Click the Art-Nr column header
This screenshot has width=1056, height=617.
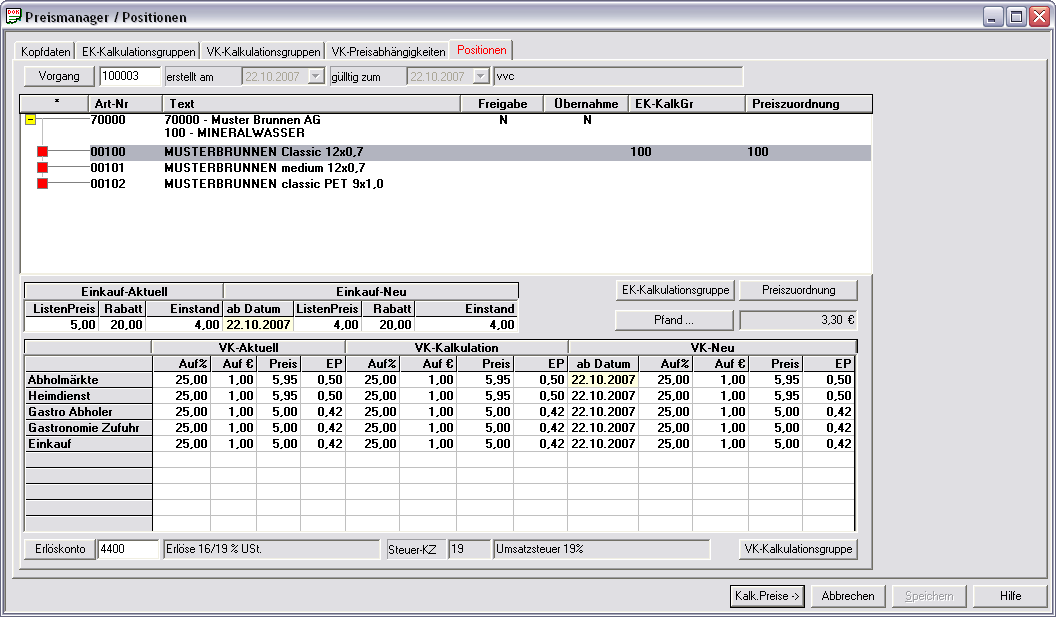111,104
